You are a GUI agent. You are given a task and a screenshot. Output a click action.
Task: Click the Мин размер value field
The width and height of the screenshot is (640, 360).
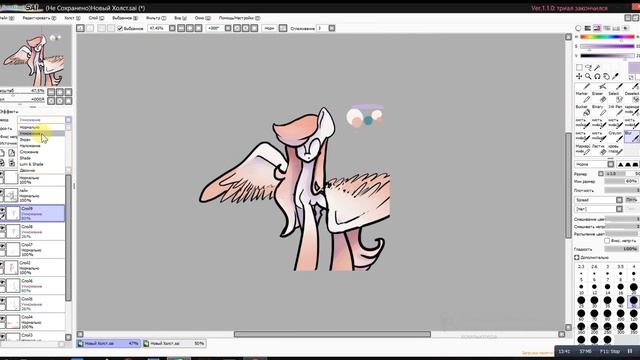(622, 181)
